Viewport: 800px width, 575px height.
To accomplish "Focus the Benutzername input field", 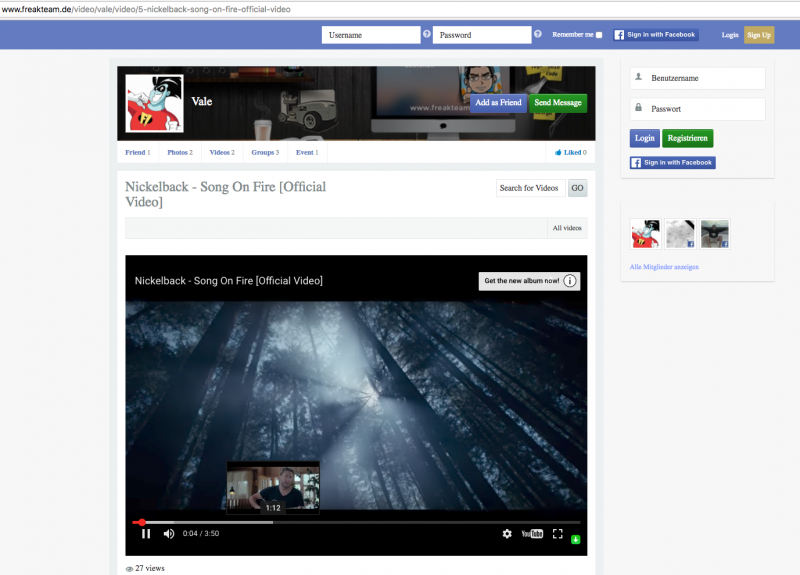I will click(697, 78).
